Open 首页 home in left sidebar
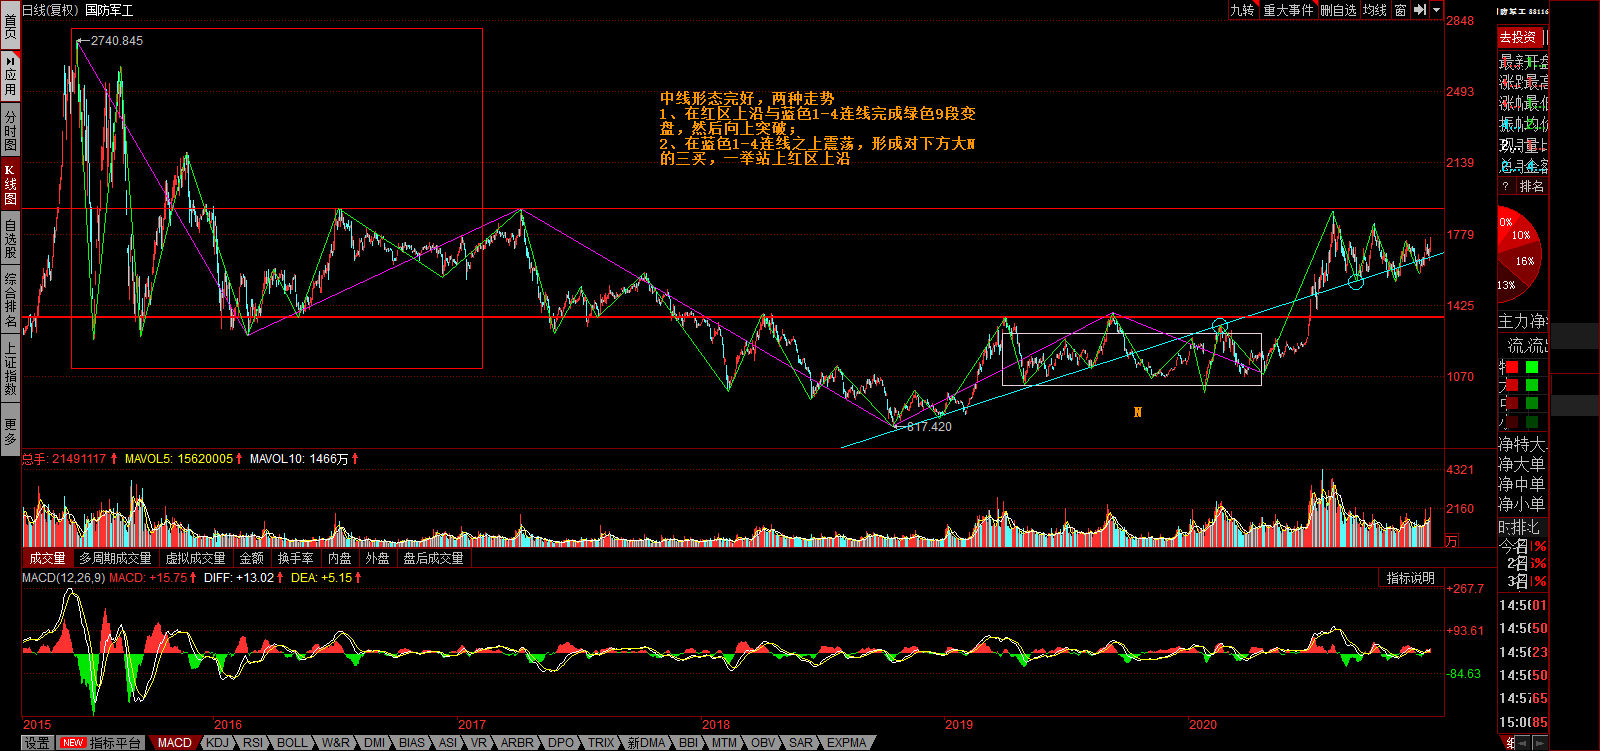This screenshot has width=1600, height=751. click(10, 24)
